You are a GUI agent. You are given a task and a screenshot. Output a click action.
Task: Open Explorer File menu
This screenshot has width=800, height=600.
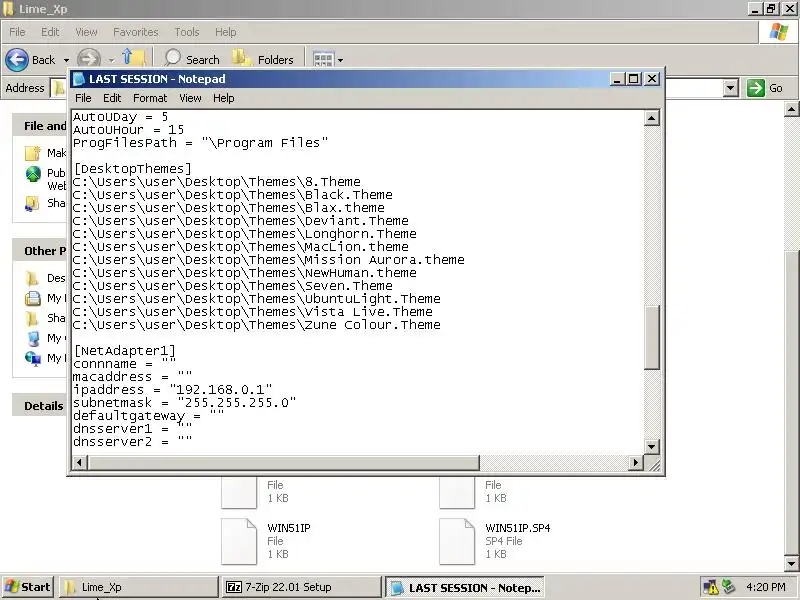(17, 32)
